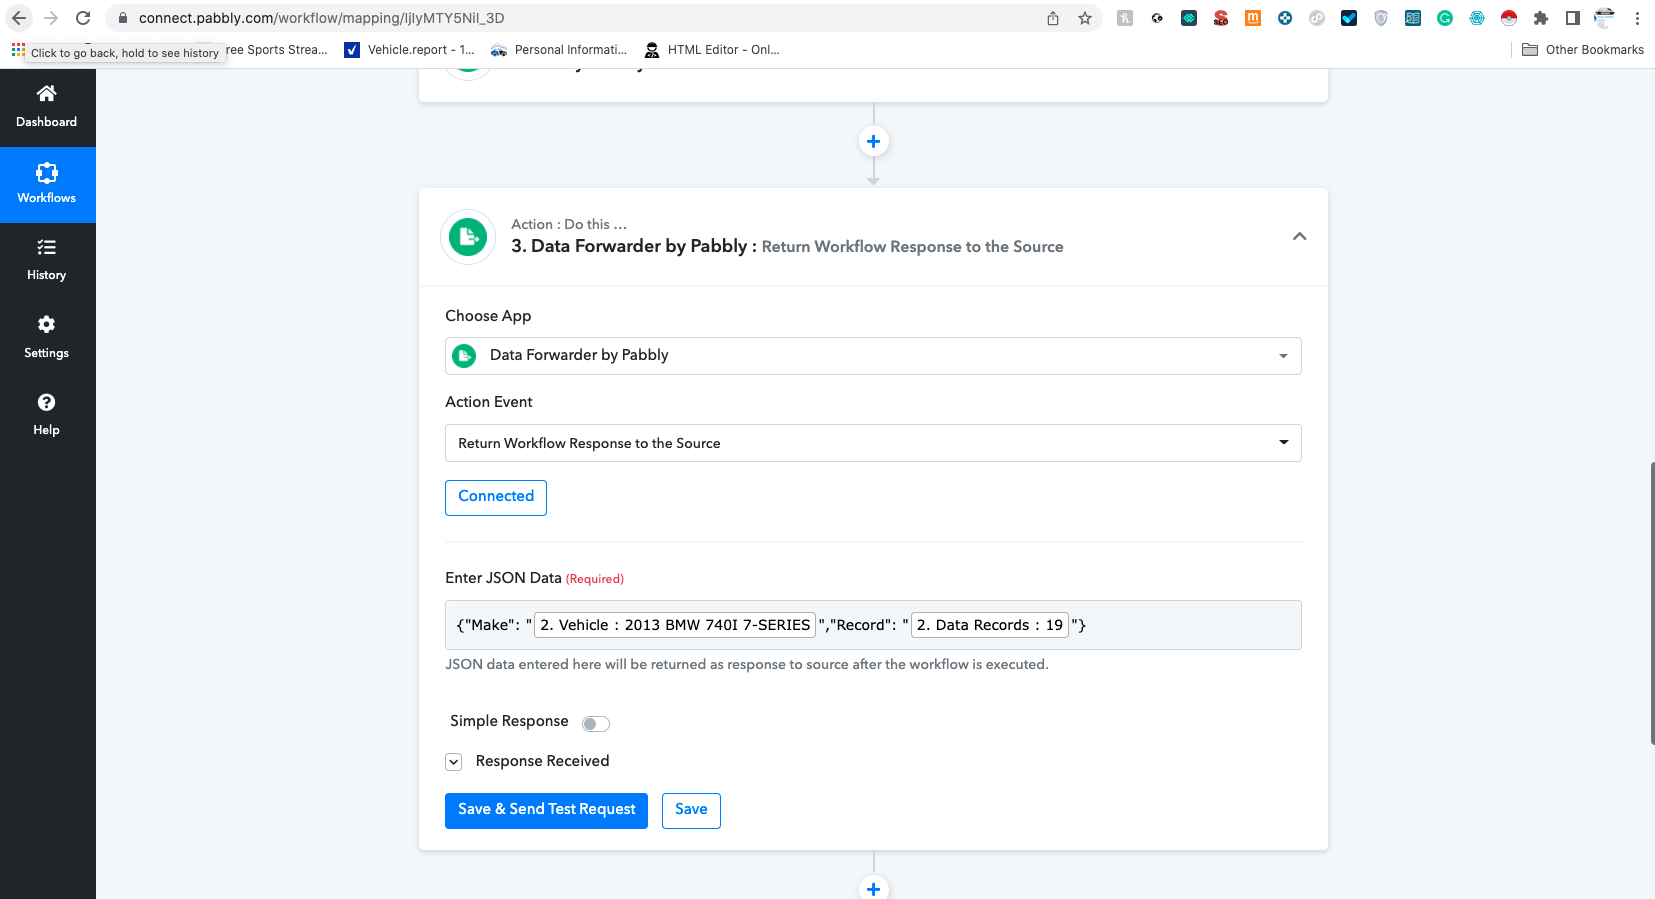Click the page vertical scrollbar

(1651, 603)
